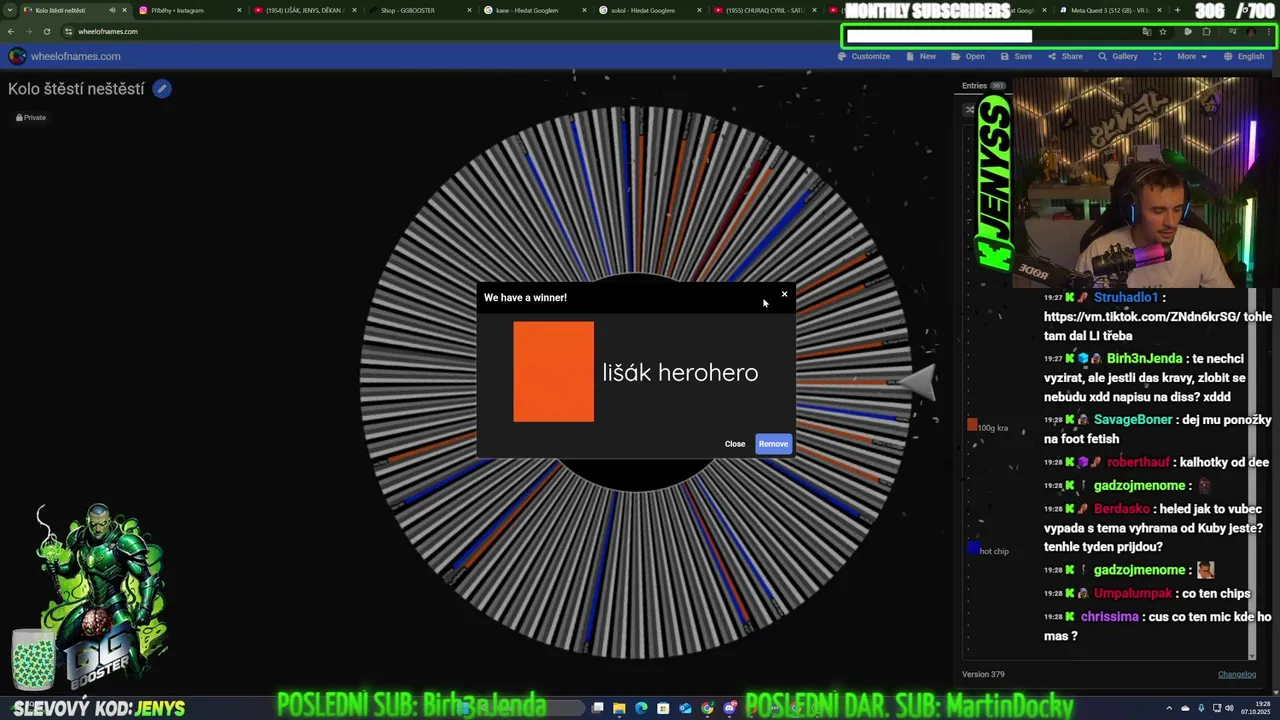Go back in the browser
Viewport: 1280px width, 720px height.
(11, 31)
